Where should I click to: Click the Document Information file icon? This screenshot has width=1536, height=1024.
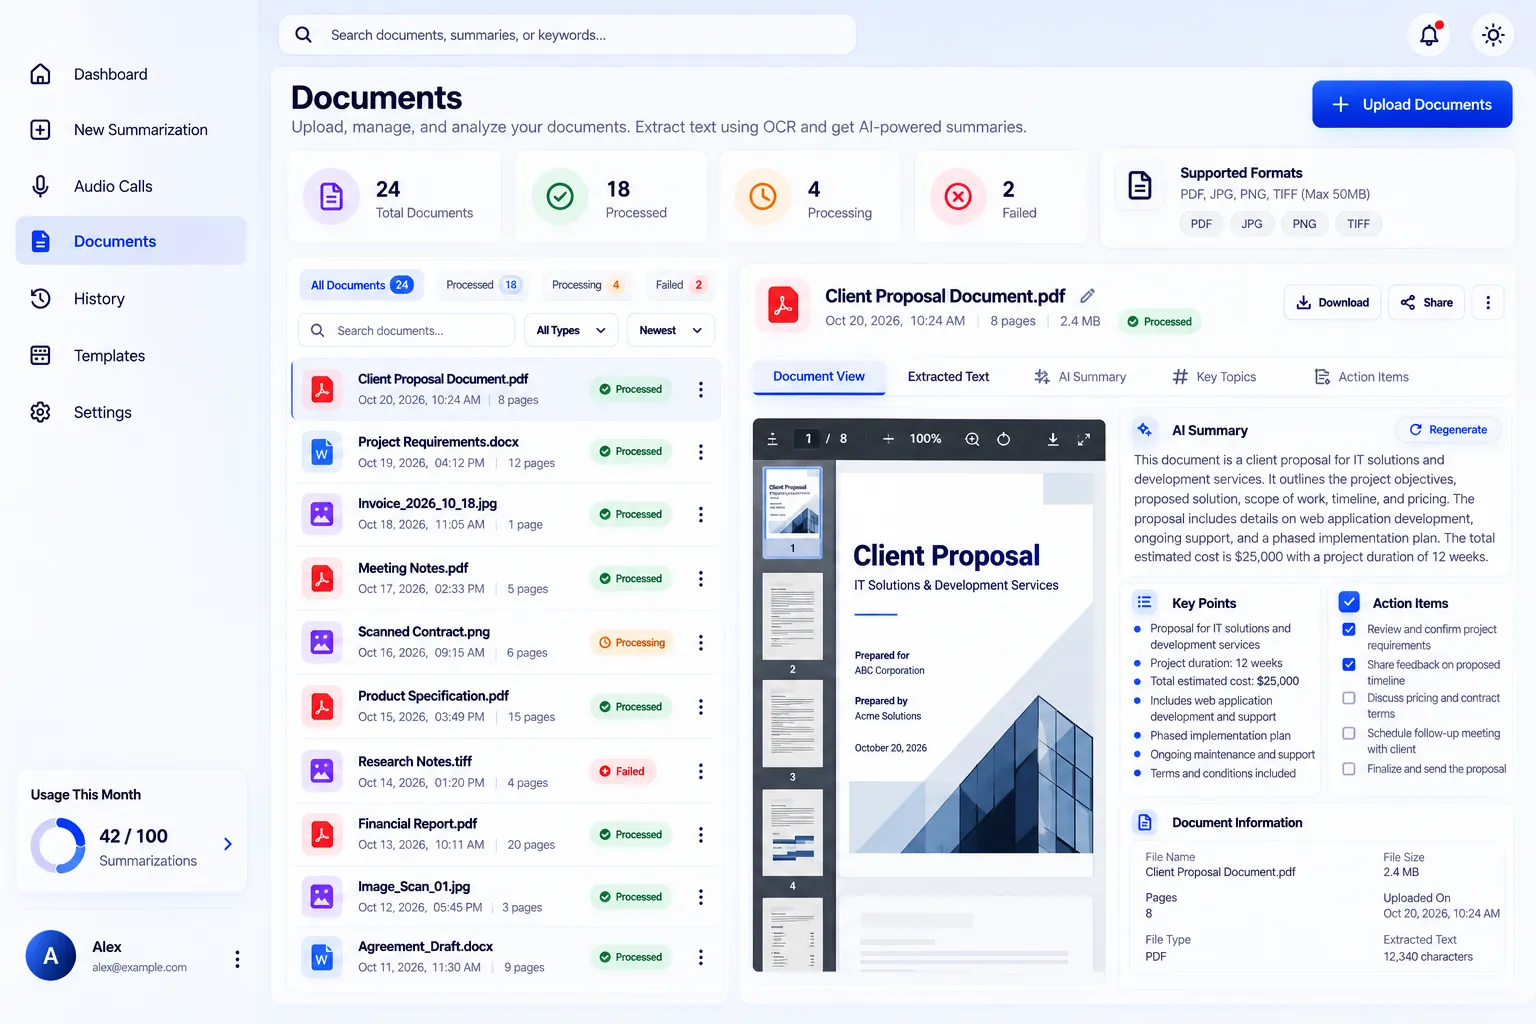tap(1145, 822)
